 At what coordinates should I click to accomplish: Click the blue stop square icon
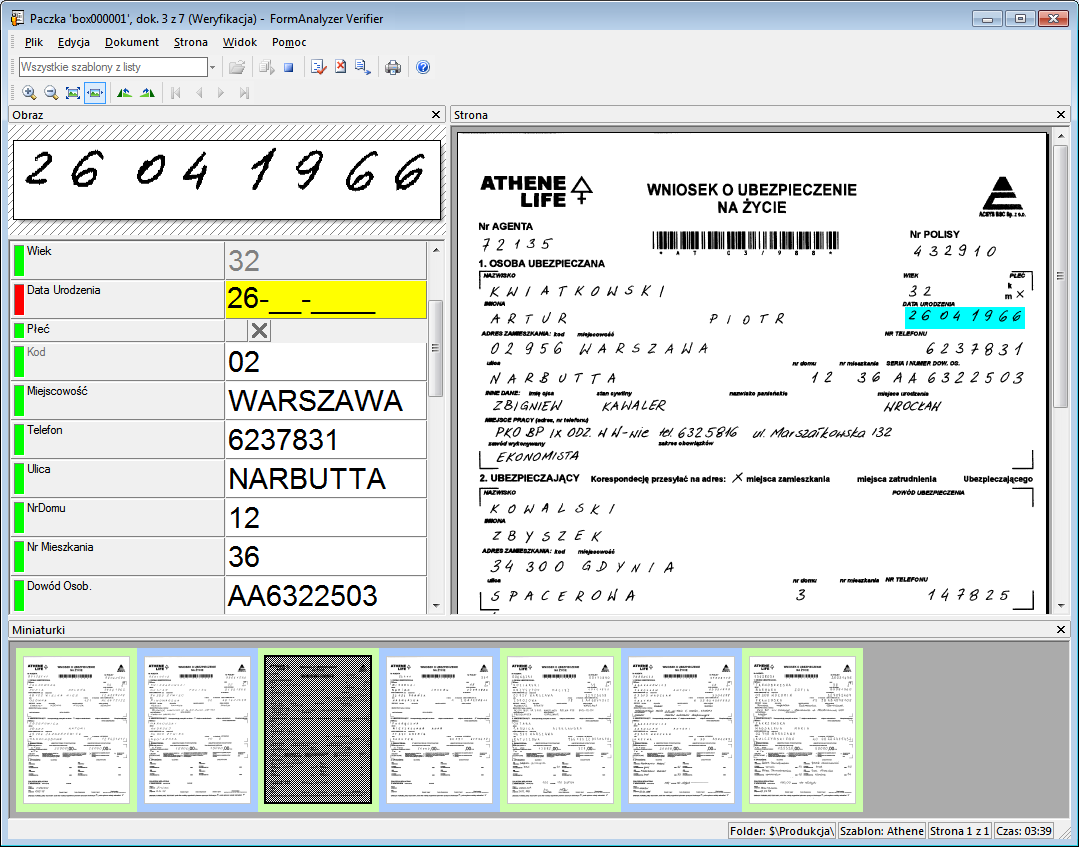pos(286,67)
